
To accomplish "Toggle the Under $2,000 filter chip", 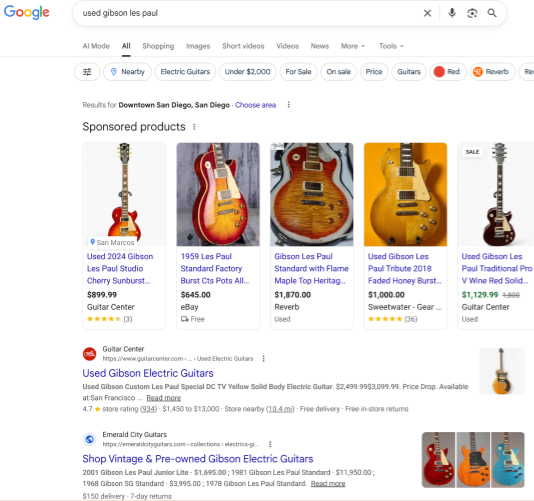I will point(248,72).
